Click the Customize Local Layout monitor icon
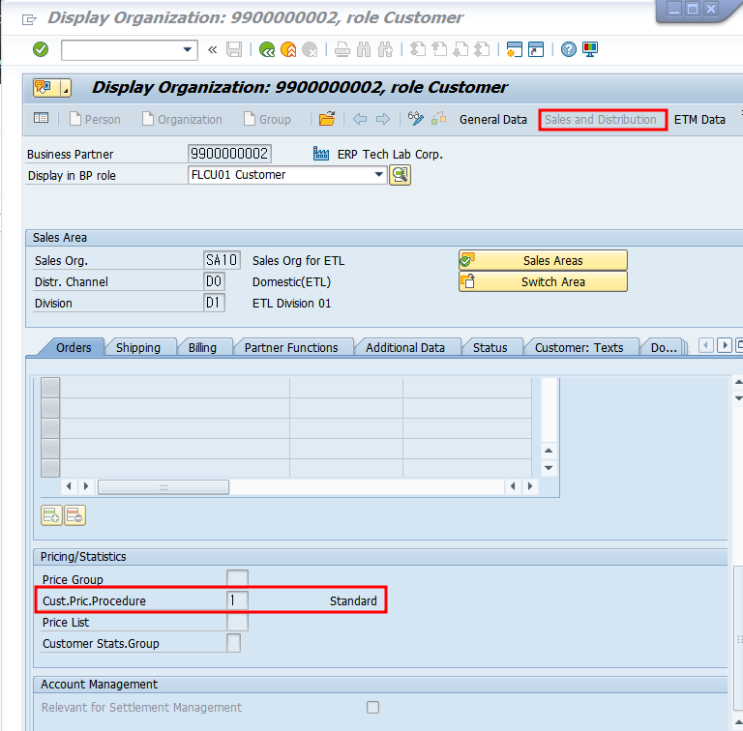The width and height of the screenshot is (743, 731). coord(590,49)
